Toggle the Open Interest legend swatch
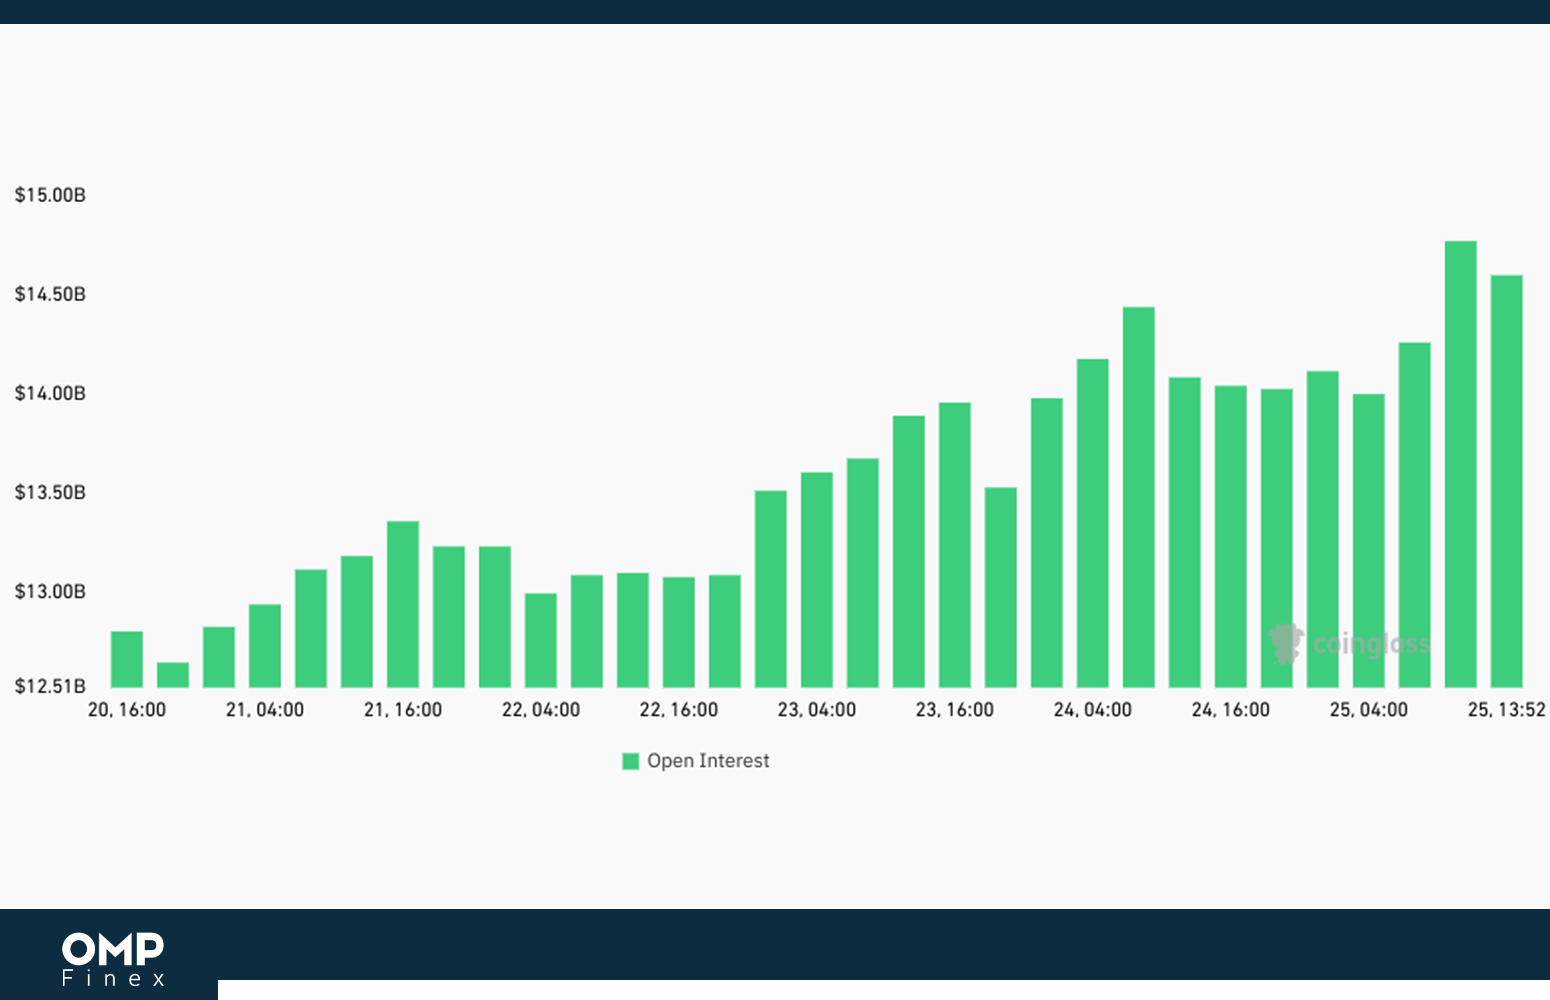 [x=630, y=761]
